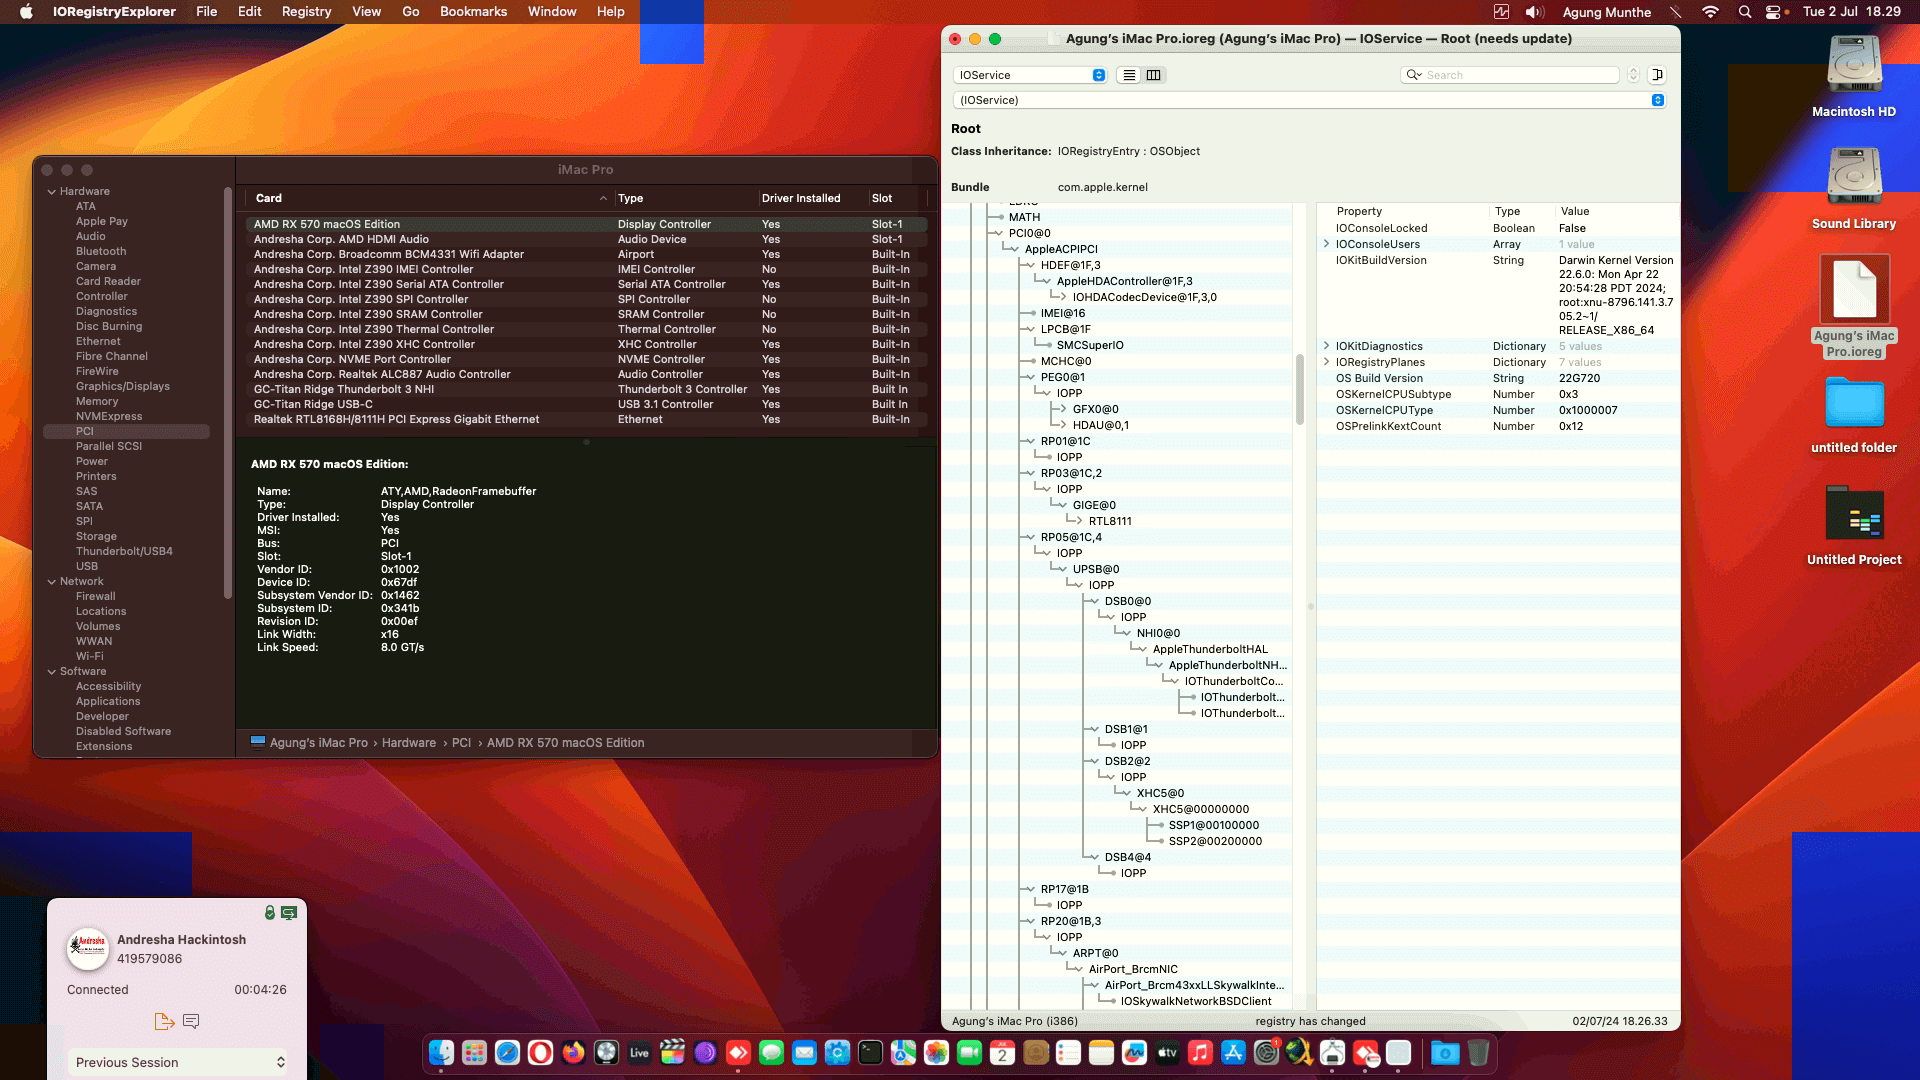Switch IORegistryExplorer to column view

pos(1154,75)
